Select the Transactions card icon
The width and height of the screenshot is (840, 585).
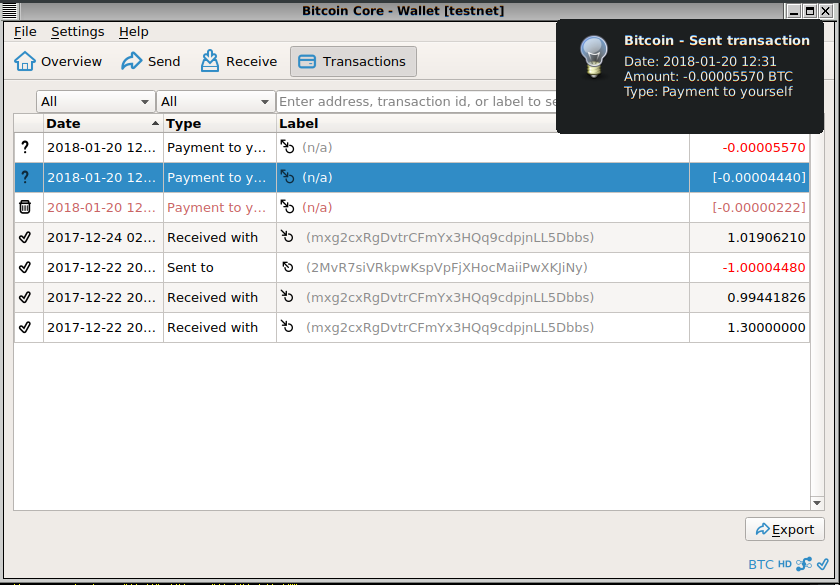click(307, 62)
